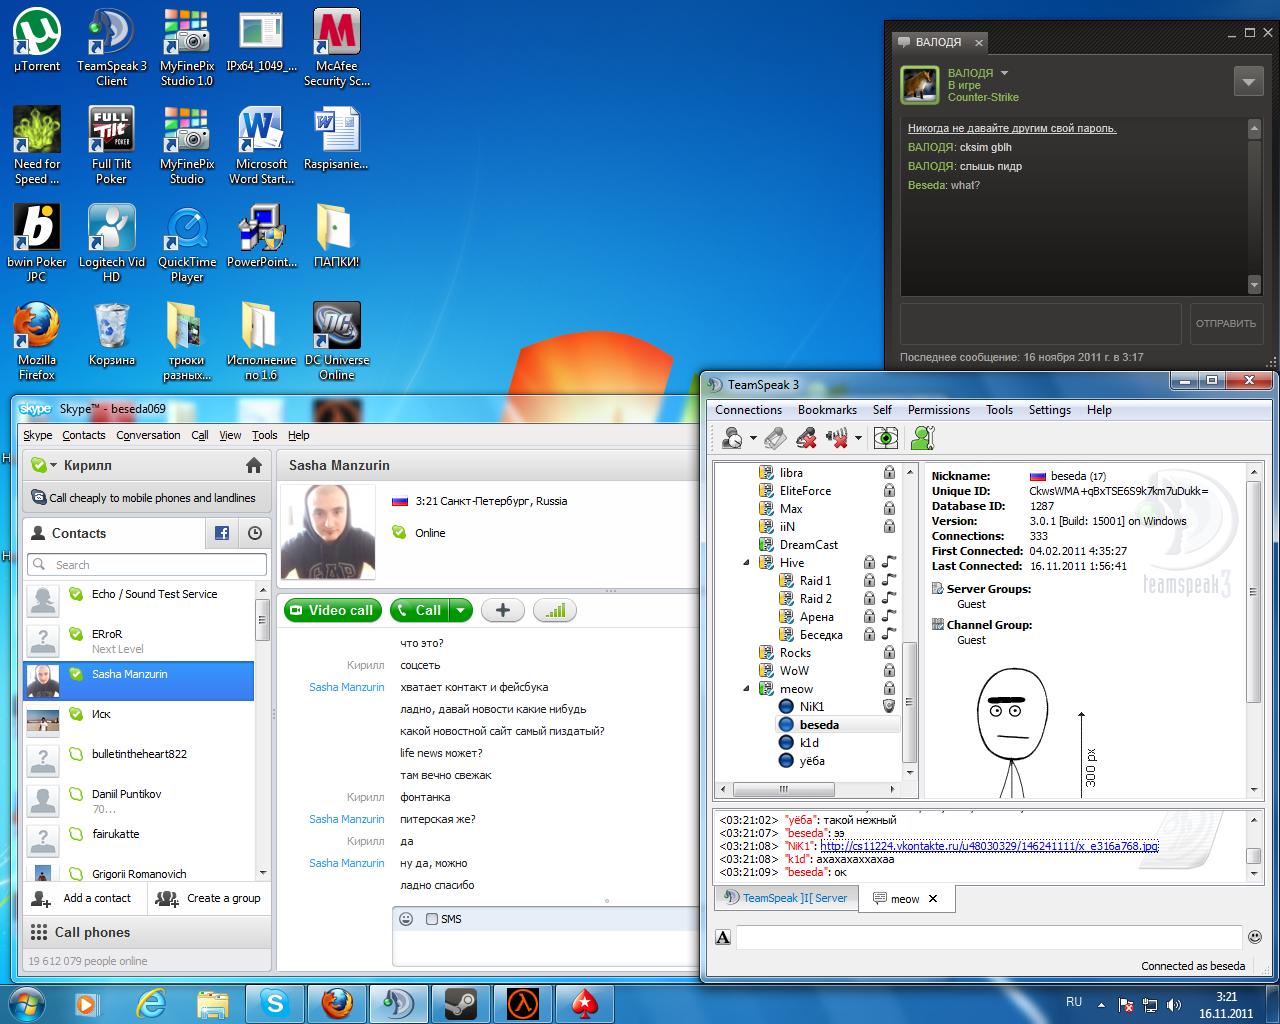
Task: Select Daniil Puntikov contact in Skype
Action: 139,801
